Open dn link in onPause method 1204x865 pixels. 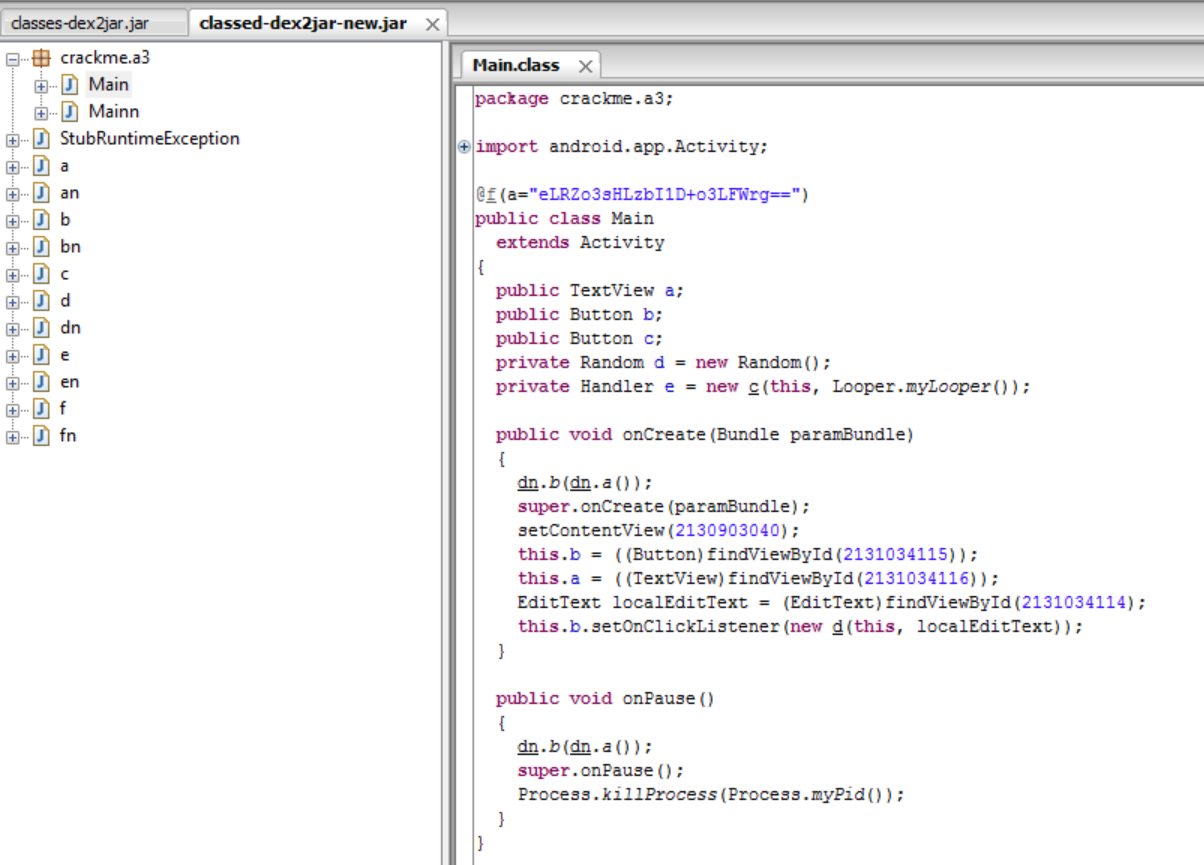point(527,747)
